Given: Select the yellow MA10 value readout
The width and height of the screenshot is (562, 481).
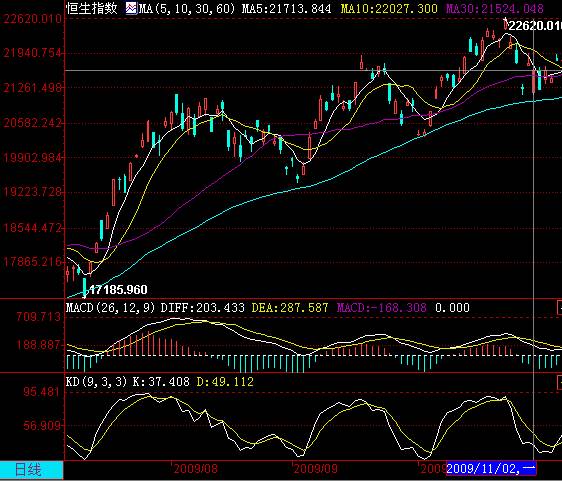Looking at the screenshot, I should (389, 8).
